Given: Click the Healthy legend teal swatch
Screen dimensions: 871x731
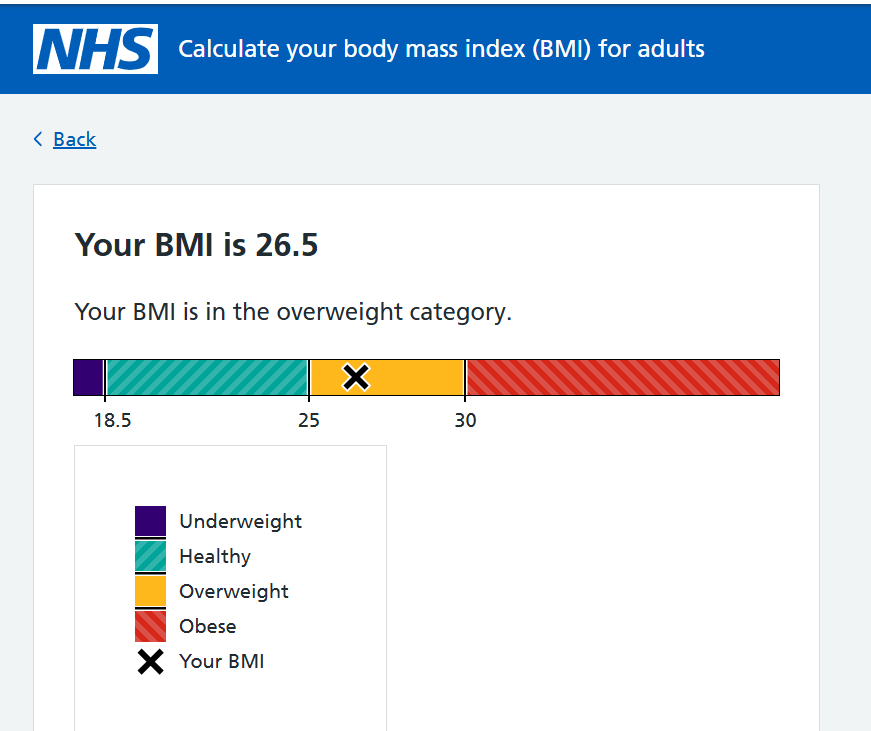Looking at the screenshot, I should [x=151, y=556].
